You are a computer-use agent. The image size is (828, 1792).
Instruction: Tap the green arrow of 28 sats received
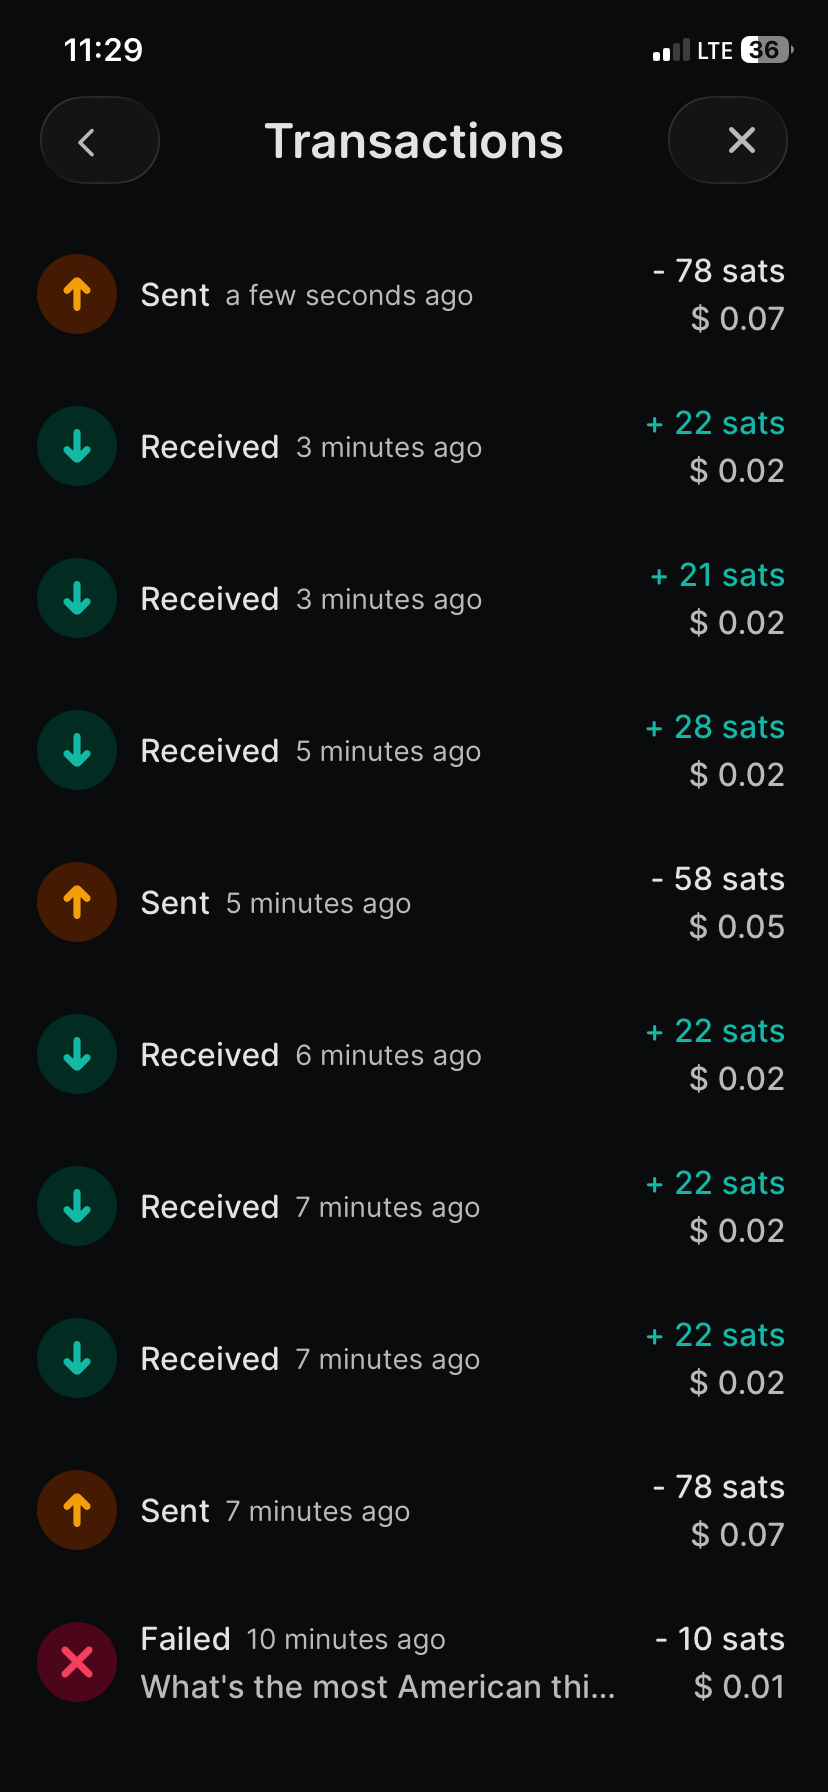[x=77, y=751]
